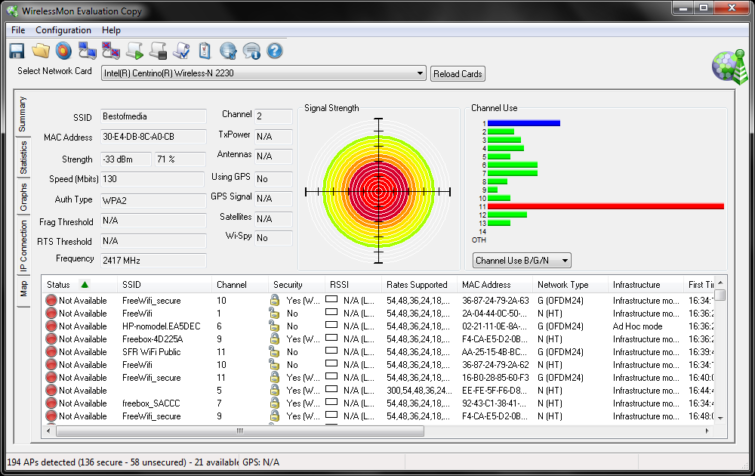The image size is (755, 476).
Task: Click the open folder toolbar icon
Action: (40, 51)
